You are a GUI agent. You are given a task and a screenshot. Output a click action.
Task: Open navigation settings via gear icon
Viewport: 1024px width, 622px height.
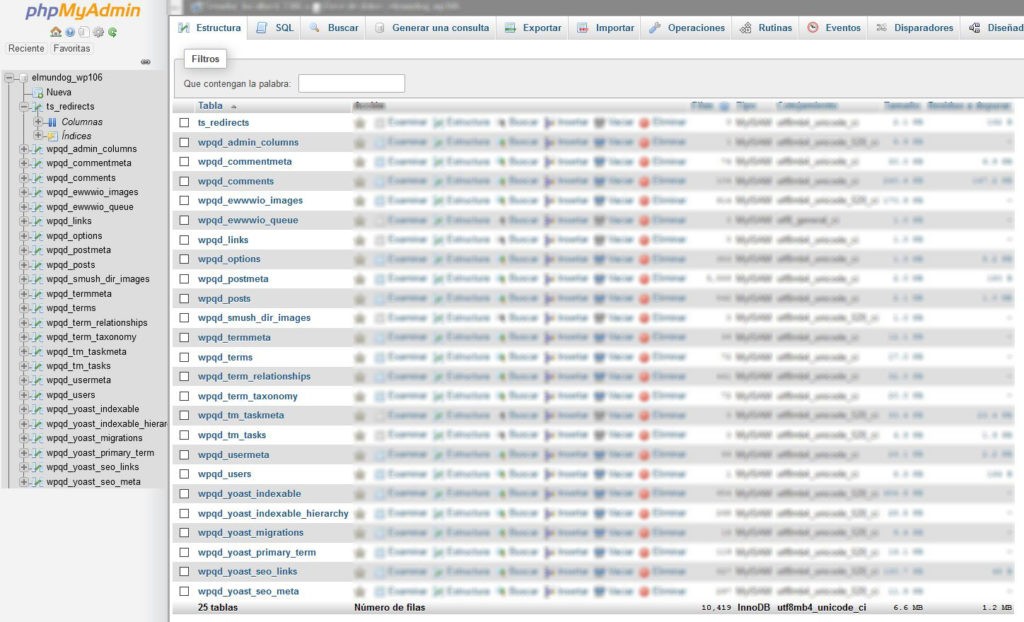coord(98,31)
